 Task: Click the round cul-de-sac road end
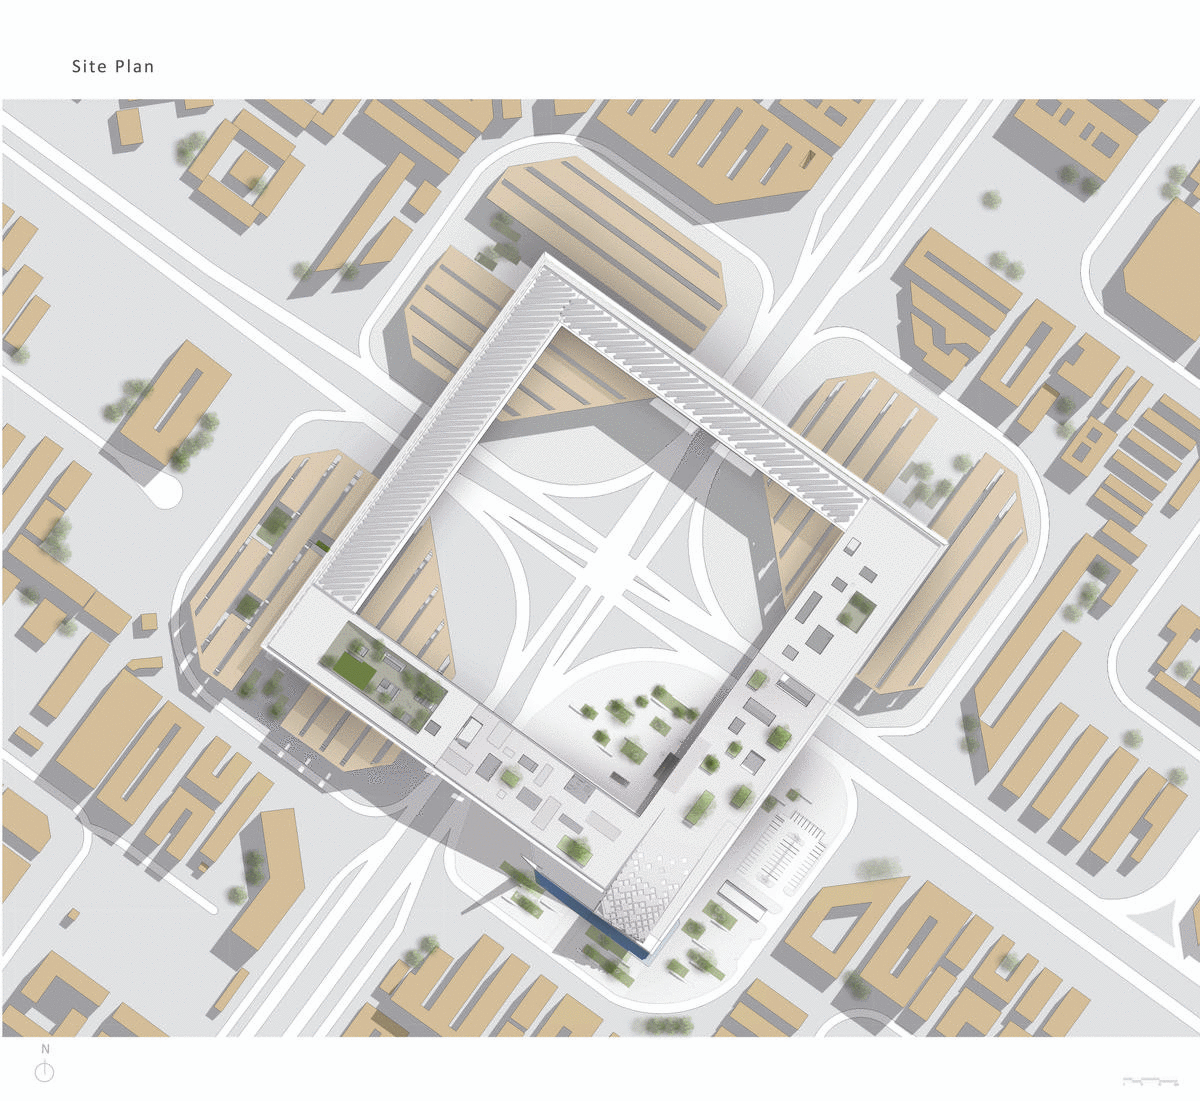tap(165, 491)
